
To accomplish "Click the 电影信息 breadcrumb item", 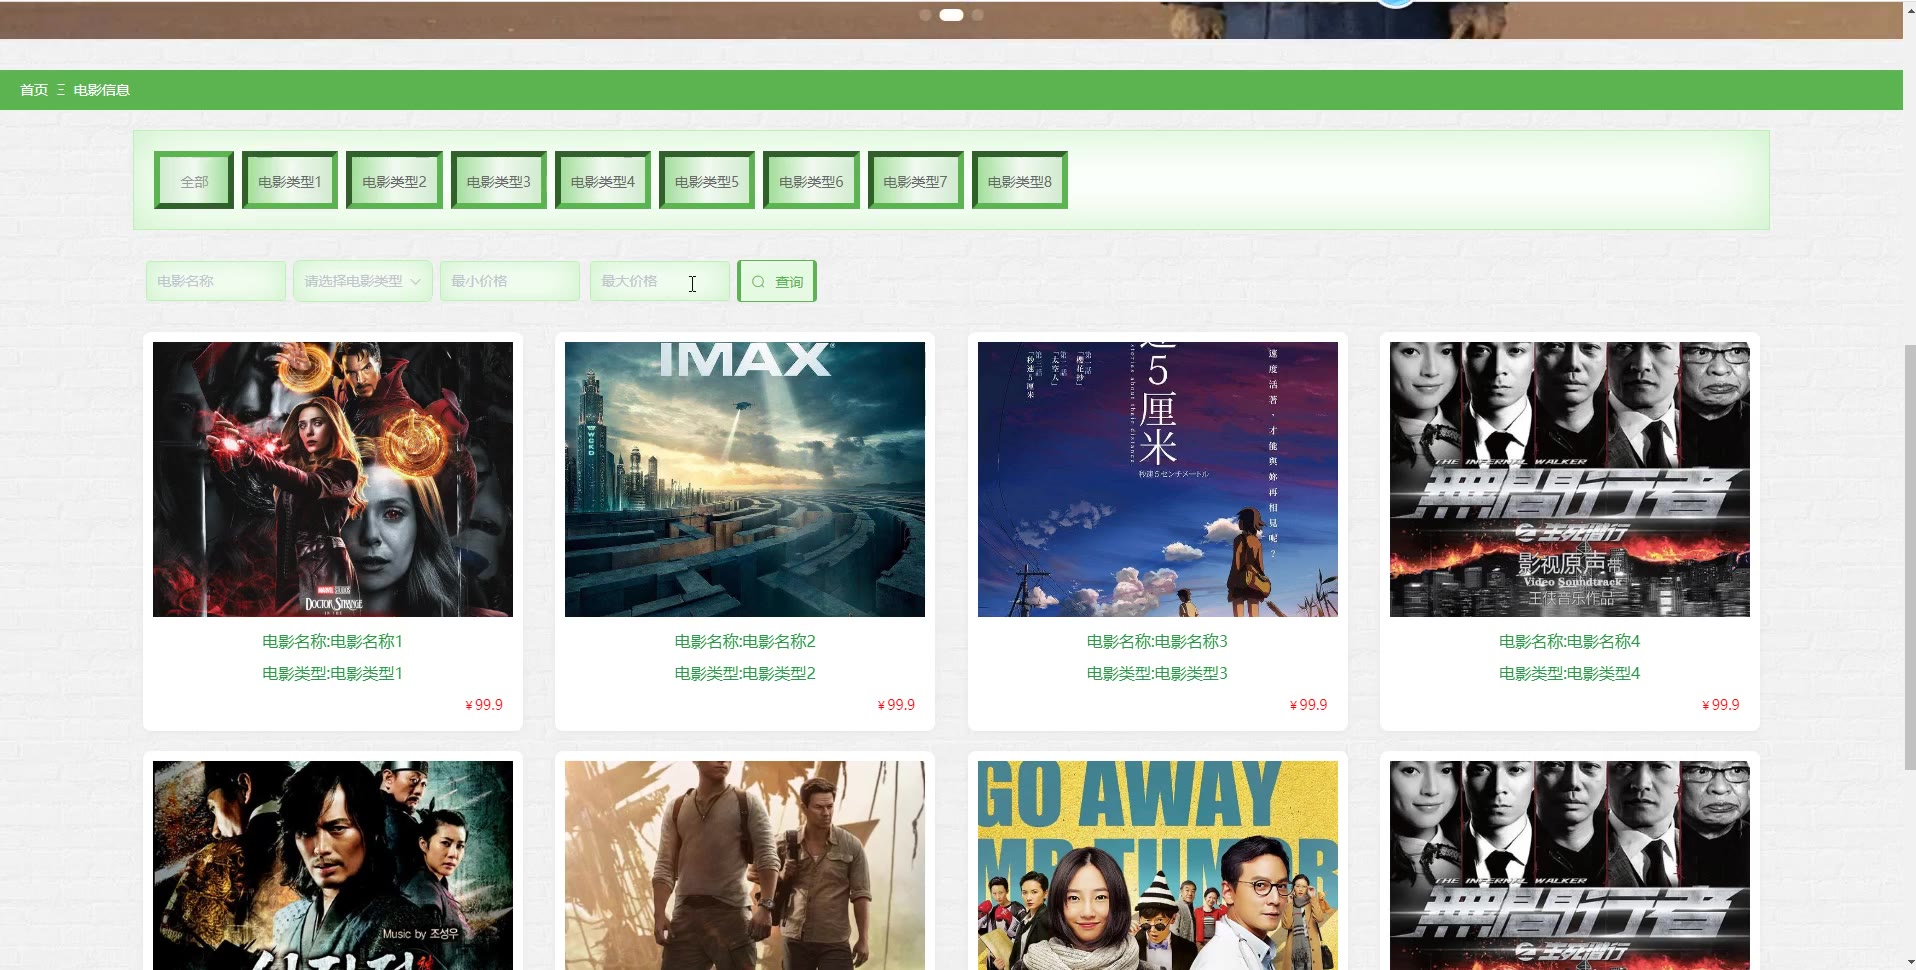I will 102,90.
